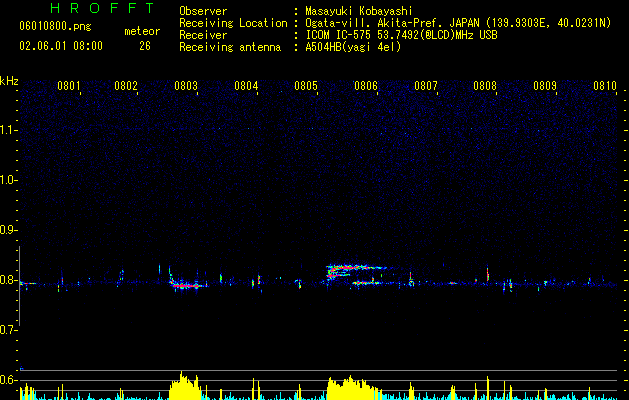Image resolution: width=629 pixels, height=400 pixels.
Task: Click the HROFFT title text
Action: coord(103,8)
